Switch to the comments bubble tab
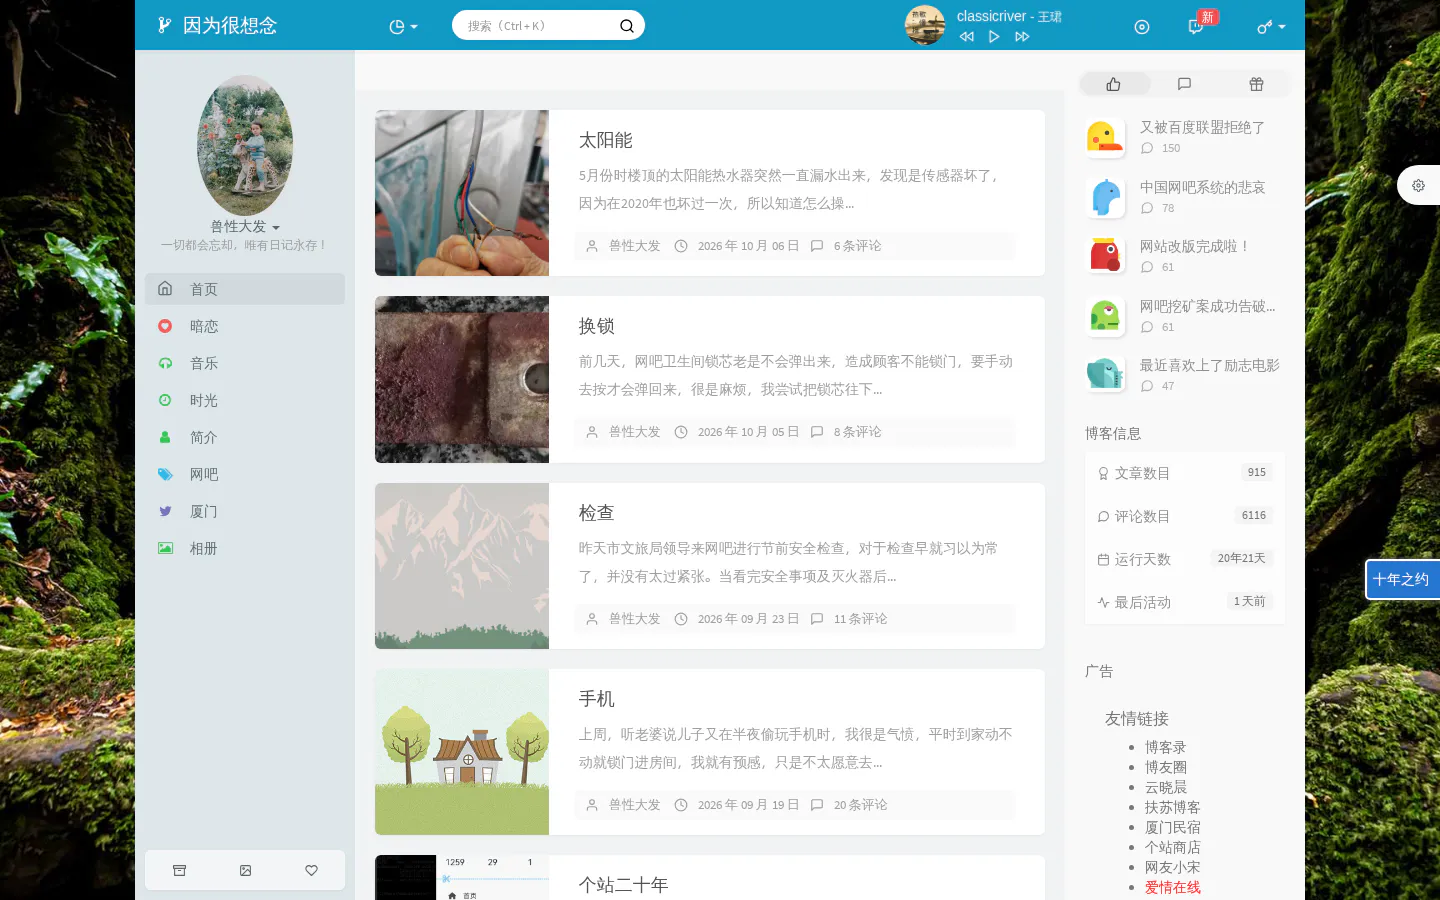Image resolution: width=1440 pixels, height=900 pixels. click(x=1184, y=84)
